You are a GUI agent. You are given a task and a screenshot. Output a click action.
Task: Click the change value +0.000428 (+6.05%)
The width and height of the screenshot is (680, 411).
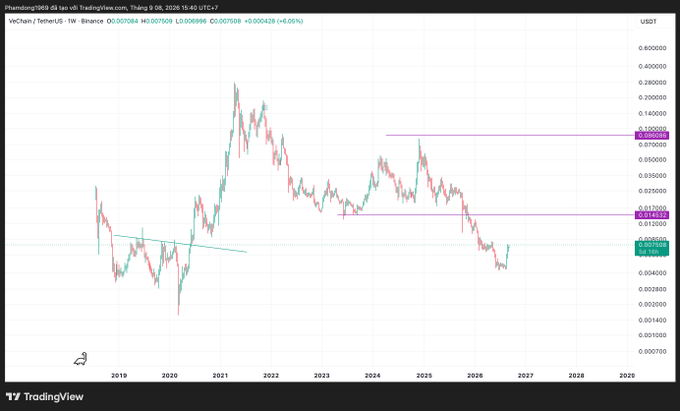click(274, 21)
